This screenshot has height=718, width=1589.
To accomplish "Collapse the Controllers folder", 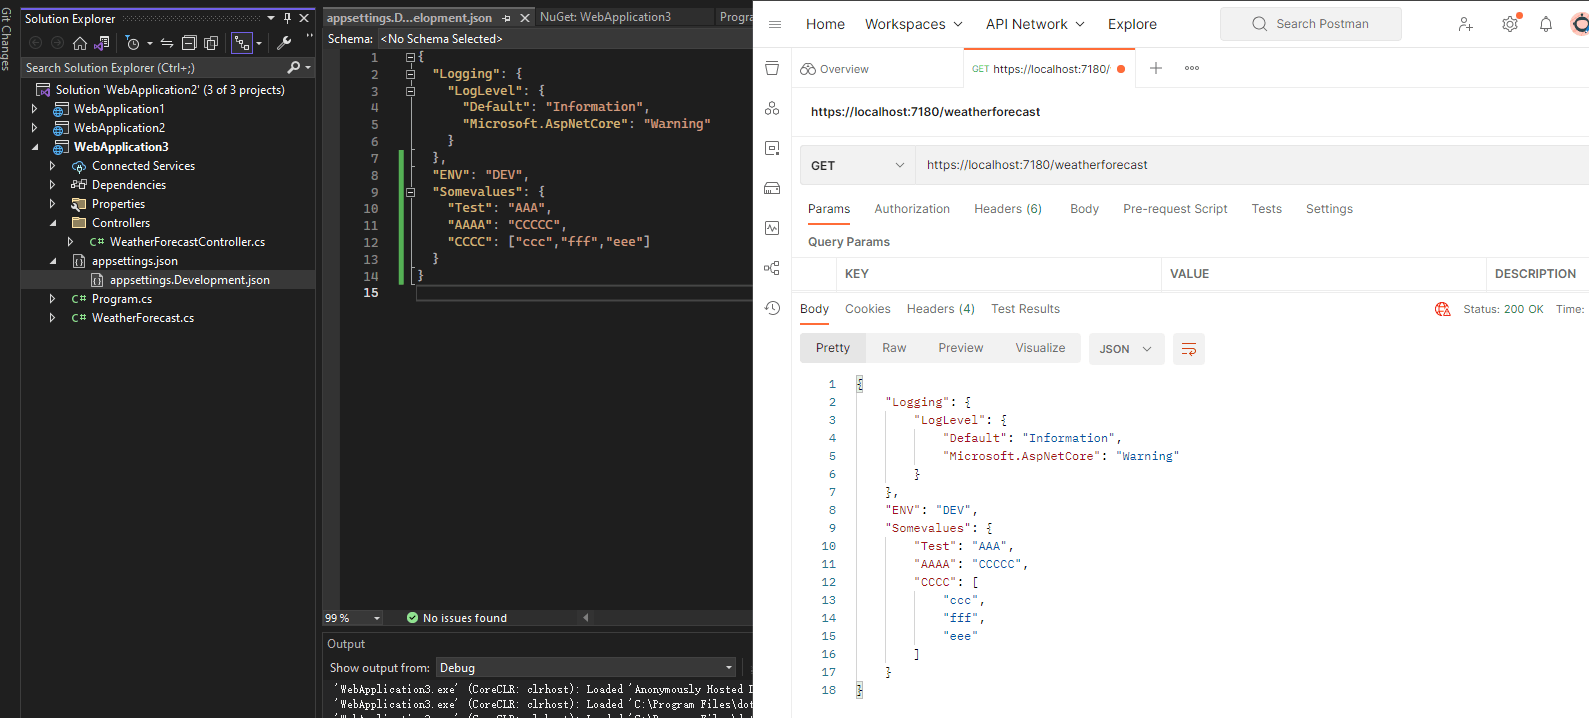I will pos(53,223).
